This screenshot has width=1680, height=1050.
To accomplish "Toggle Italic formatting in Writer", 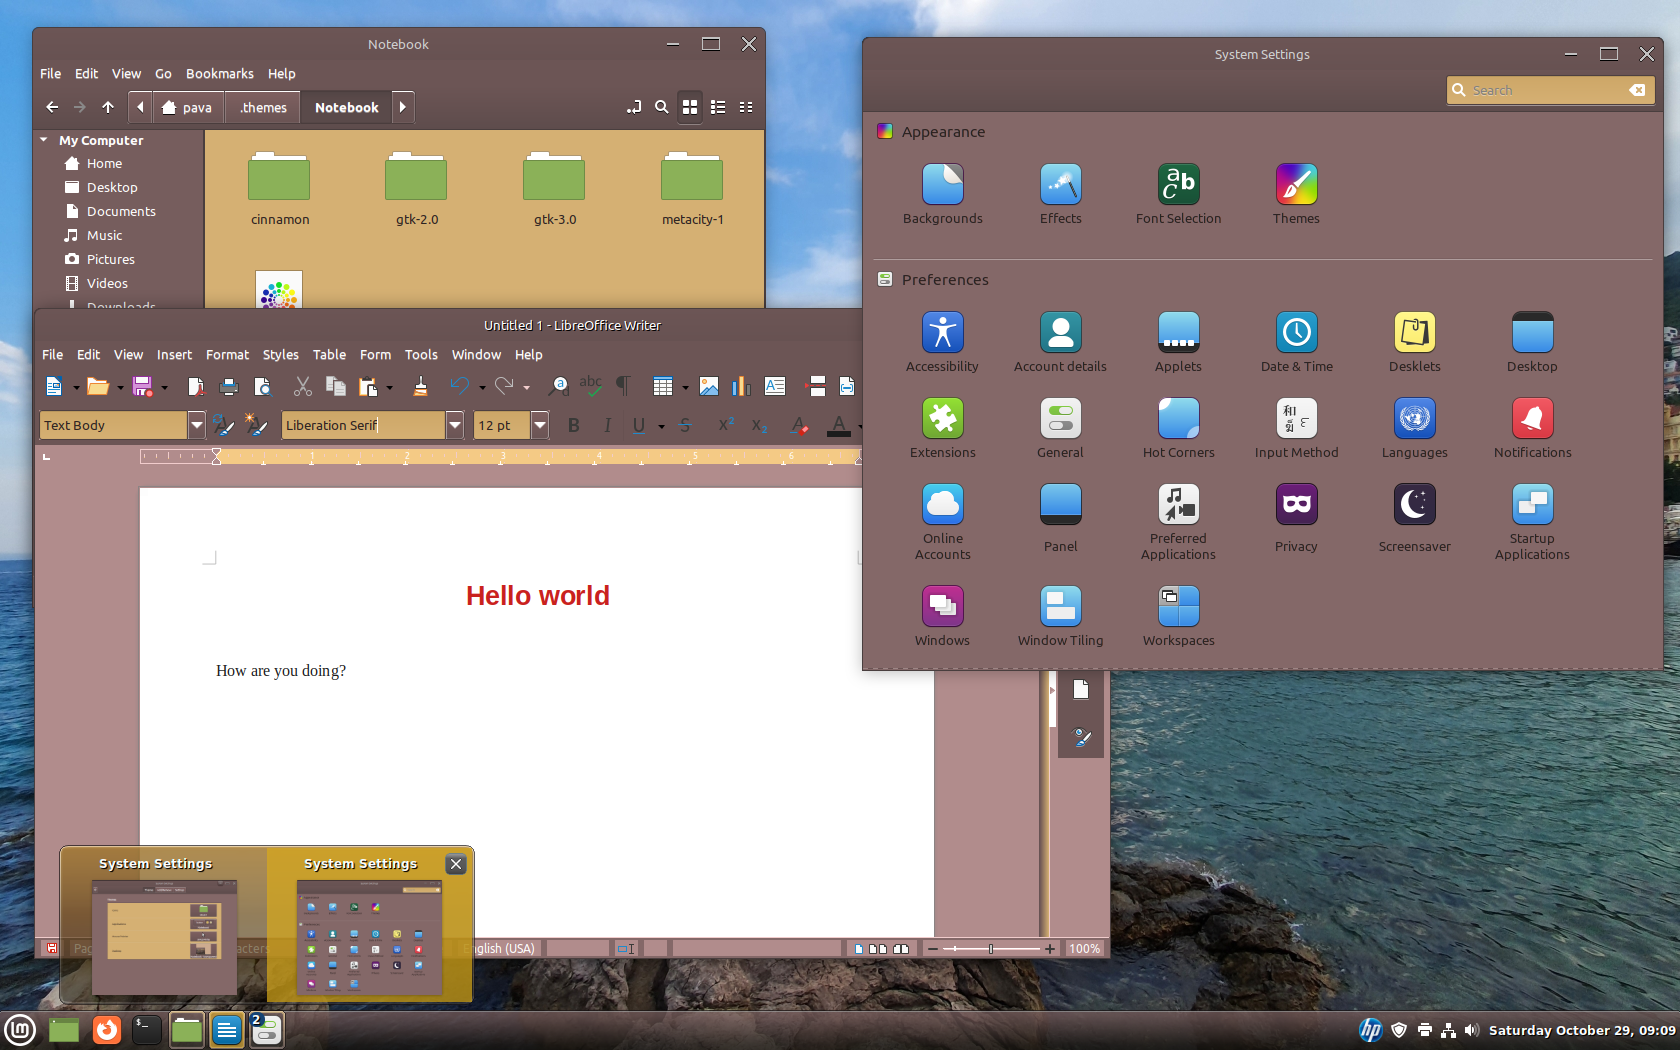I will pos(607,426).
